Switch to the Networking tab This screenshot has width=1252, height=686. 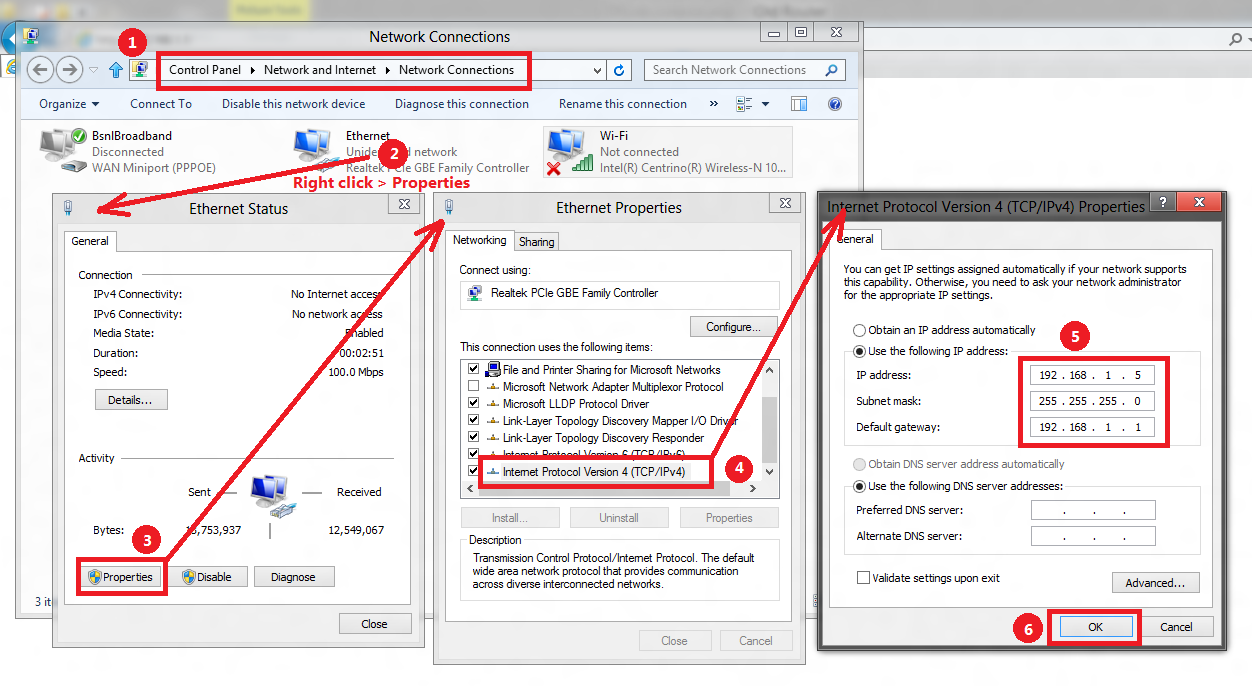479,240
